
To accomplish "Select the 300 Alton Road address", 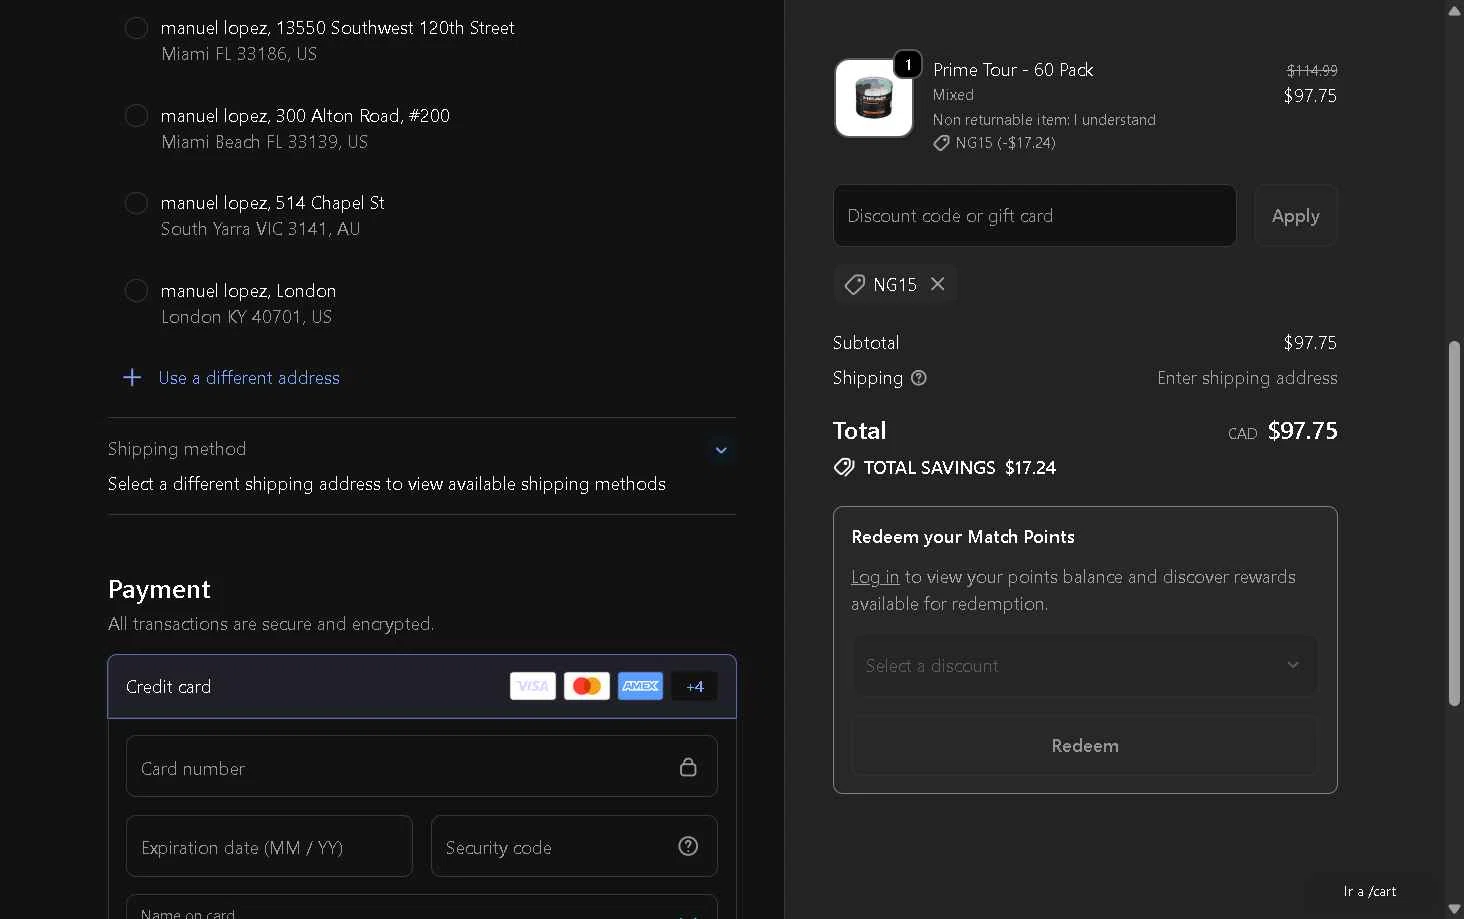I will tap(136, 116).
